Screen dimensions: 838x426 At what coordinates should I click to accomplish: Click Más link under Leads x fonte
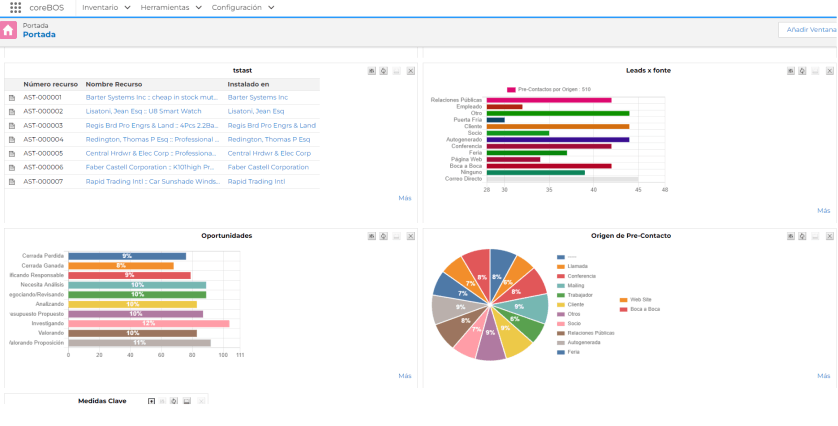point(823,211)
